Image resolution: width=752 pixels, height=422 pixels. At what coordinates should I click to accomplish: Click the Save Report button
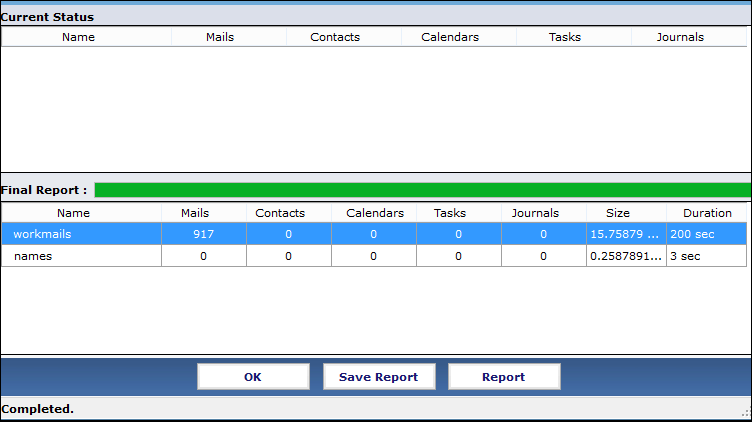tap(379, 376)
